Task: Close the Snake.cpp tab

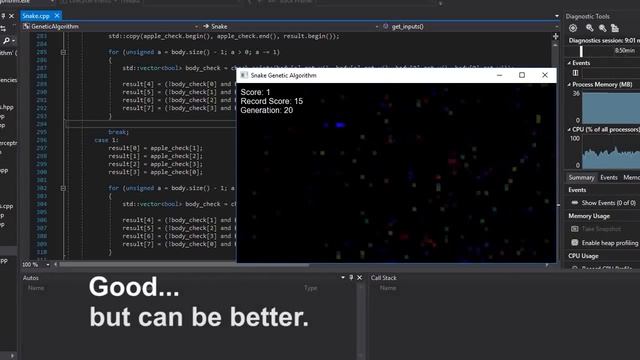Action: pyautogui.click(x=57, y=16)
